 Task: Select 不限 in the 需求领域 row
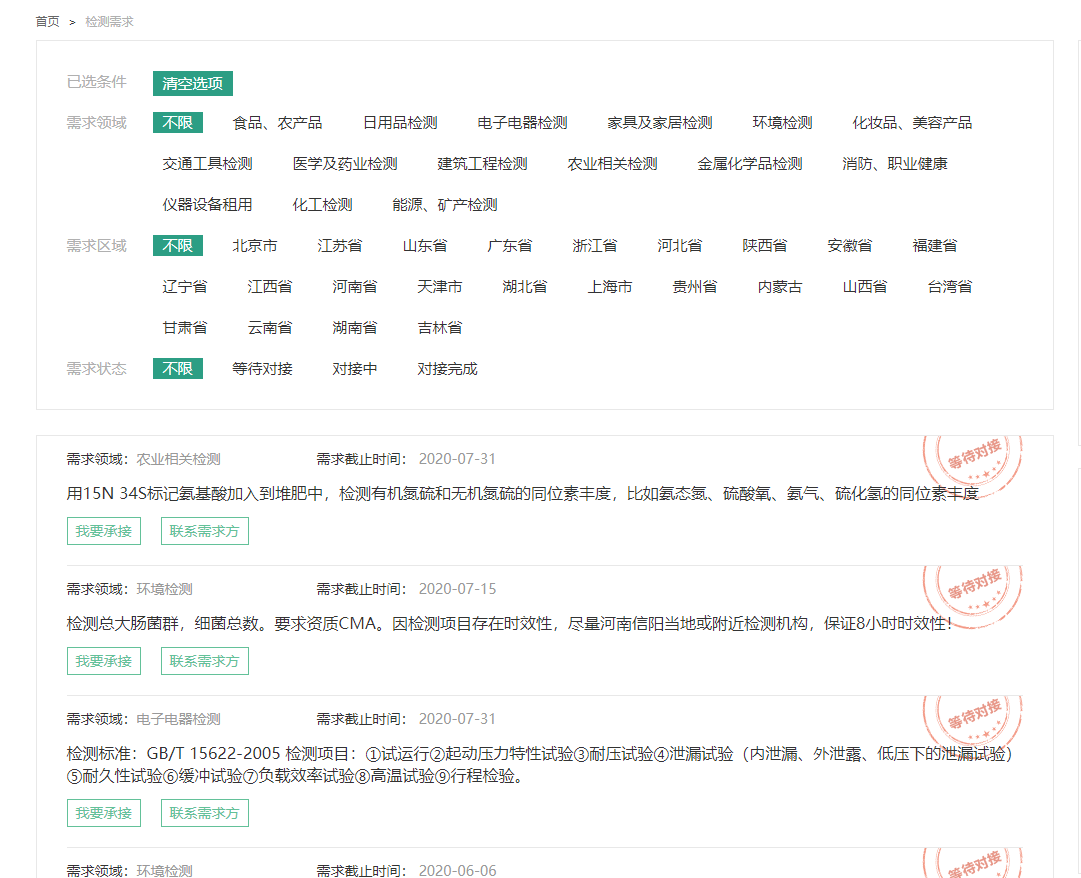tap(178, 123)
